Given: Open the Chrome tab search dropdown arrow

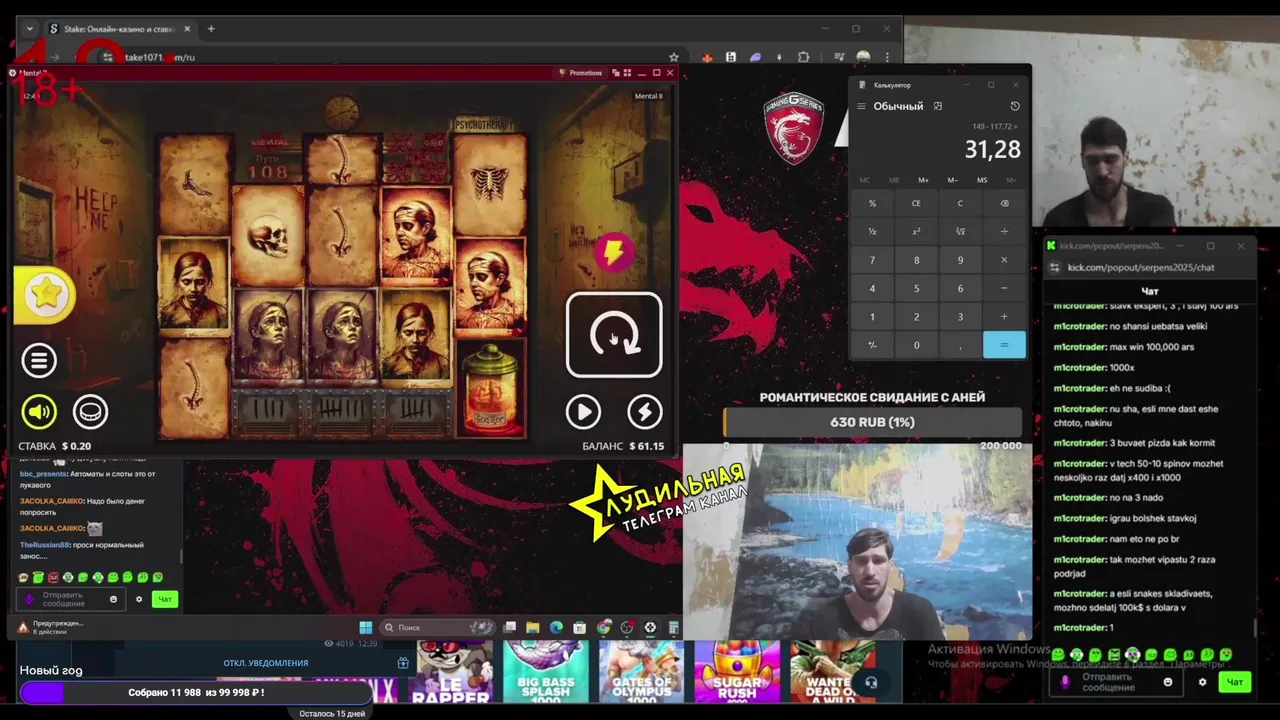Looking at the screenshot, I should 29,29.
